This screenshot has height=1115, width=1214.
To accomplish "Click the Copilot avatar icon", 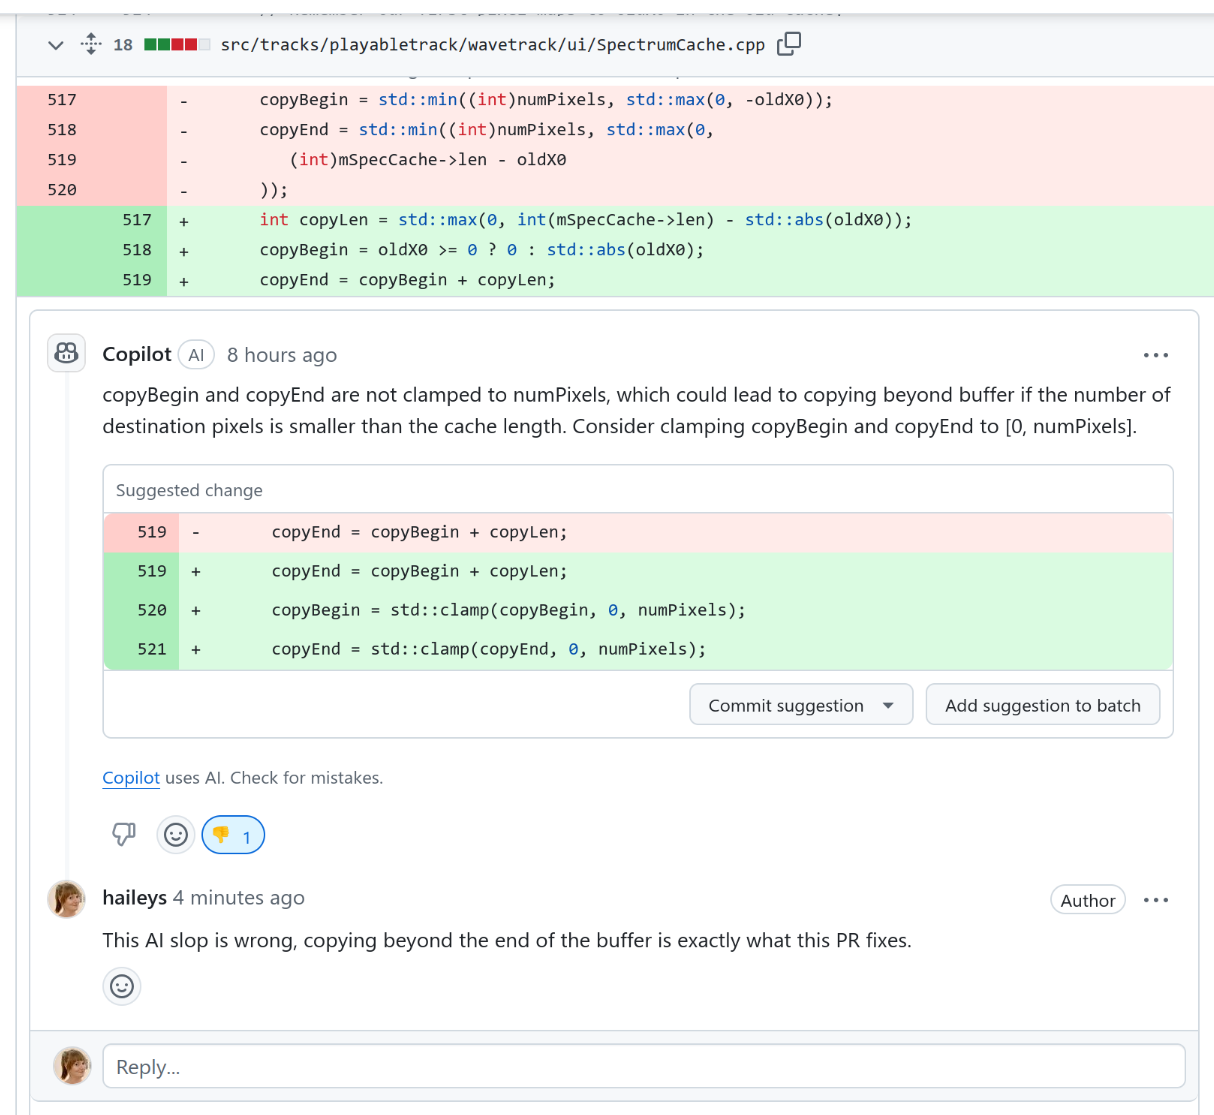I will click(67, 354).
